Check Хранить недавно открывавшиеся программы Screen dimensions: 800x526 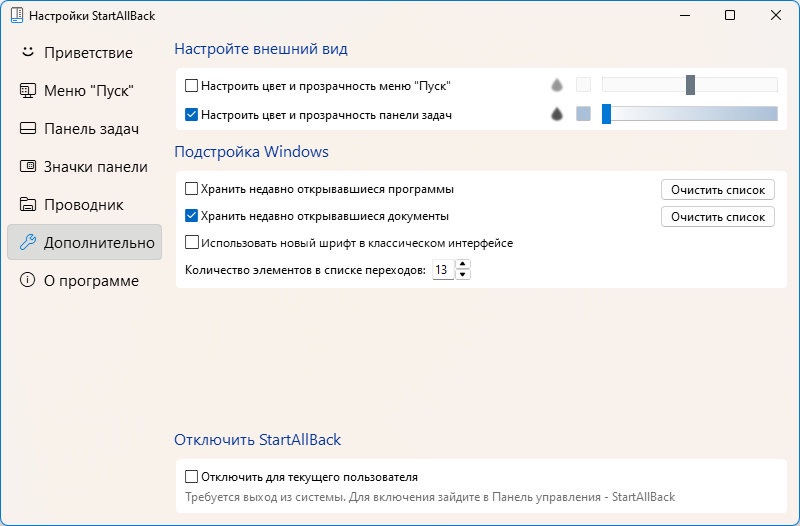point(191,189)
